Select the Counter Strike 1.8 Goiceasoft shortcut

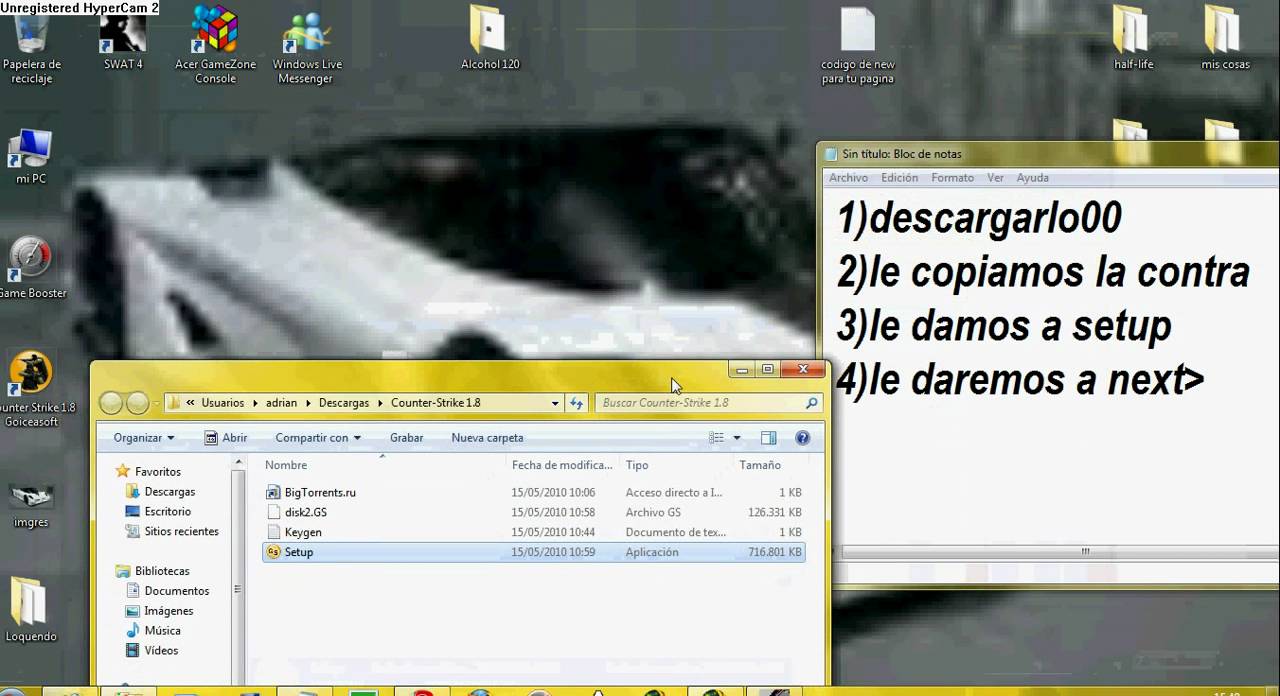click(x=31, y=390)
